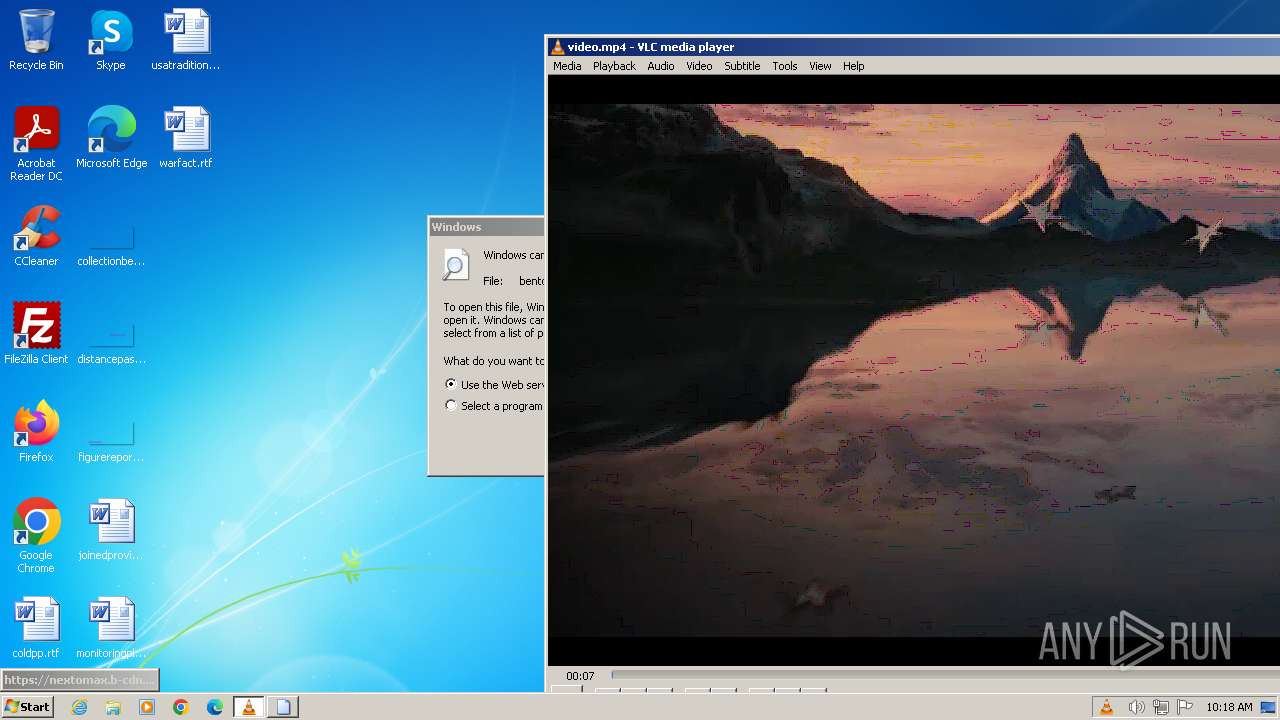Screen dimensions: 1280x720
Task: Open Google Chrome desktop shortcut
Action: (36, 535)
